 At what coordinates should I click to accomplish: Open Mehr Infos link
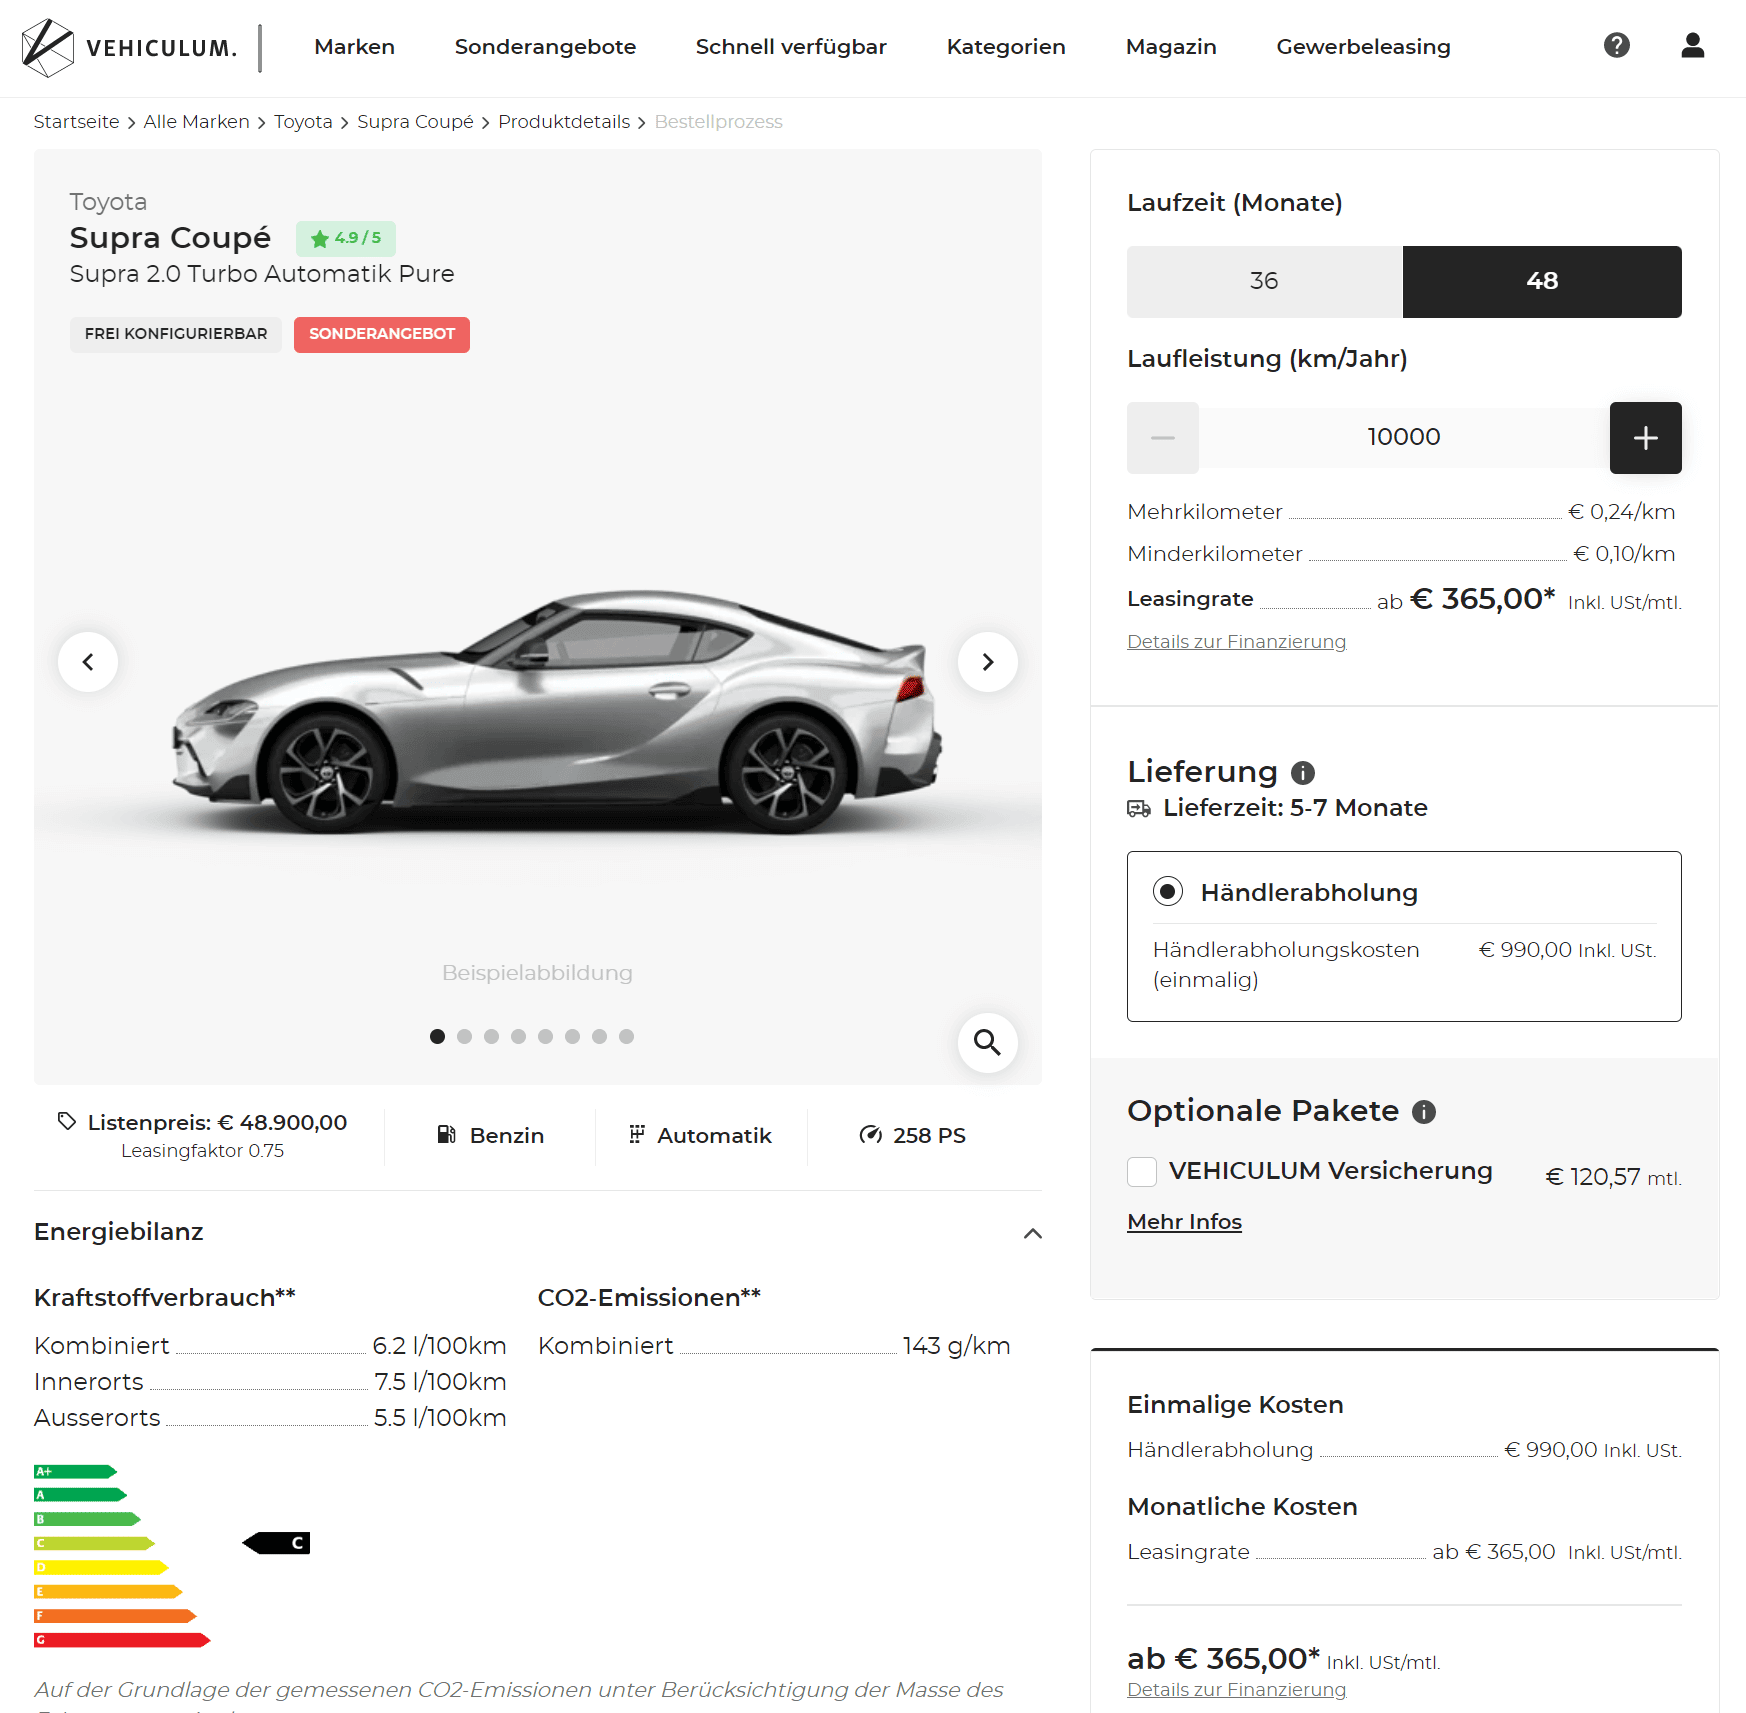coord(1184,1222)
